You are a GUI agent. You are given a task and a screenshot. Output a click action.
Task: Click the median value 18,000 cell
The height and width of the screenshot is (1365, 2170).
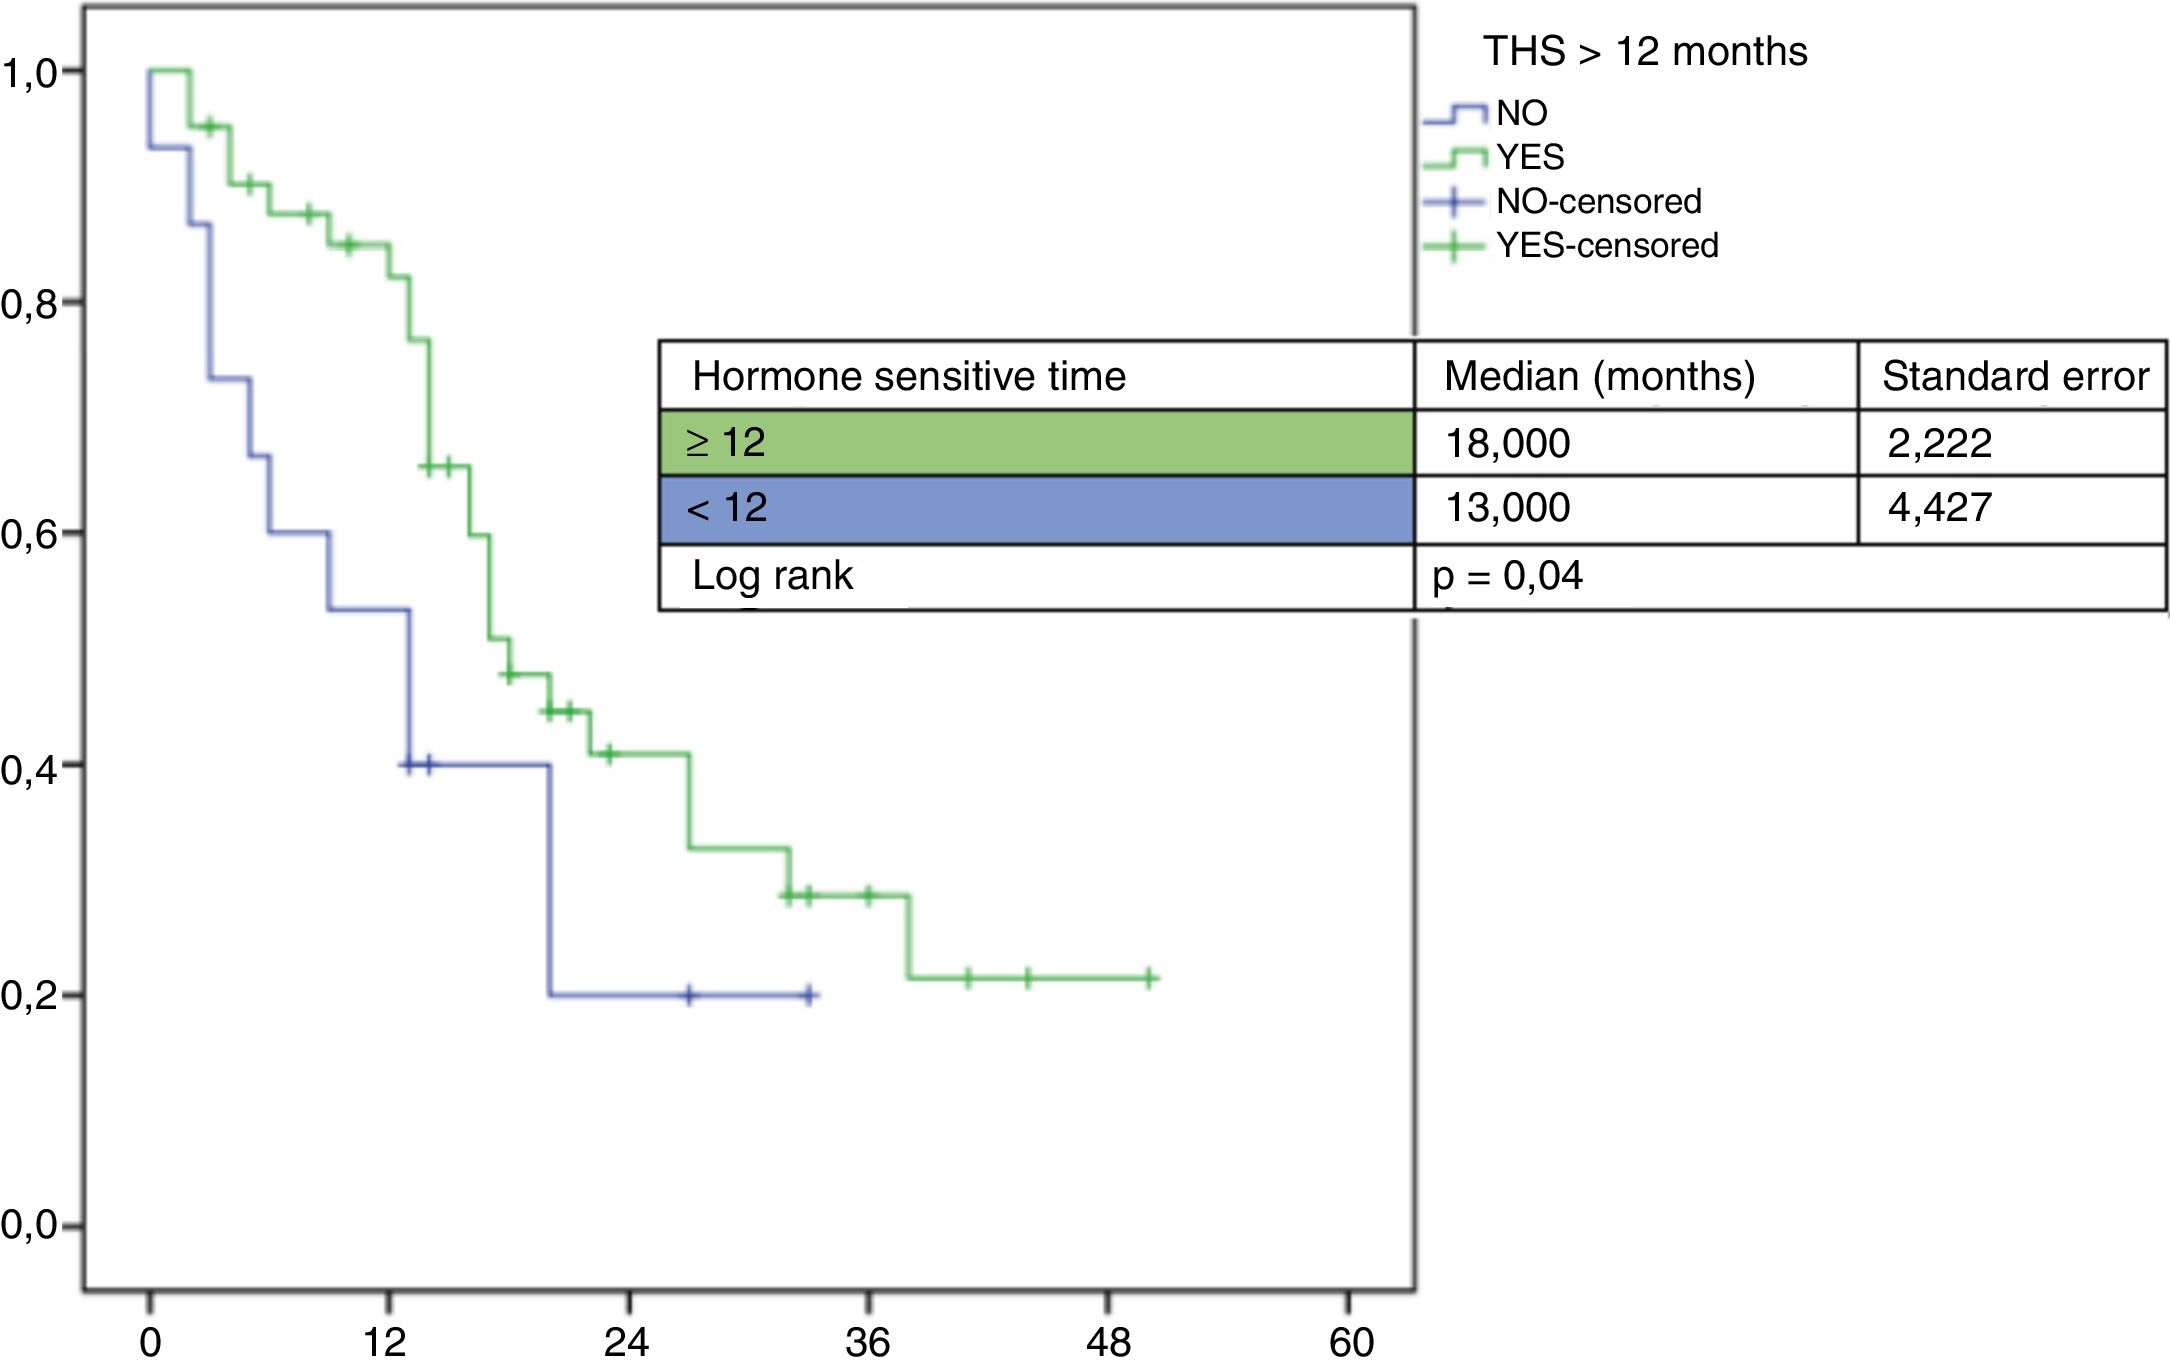1508,443
